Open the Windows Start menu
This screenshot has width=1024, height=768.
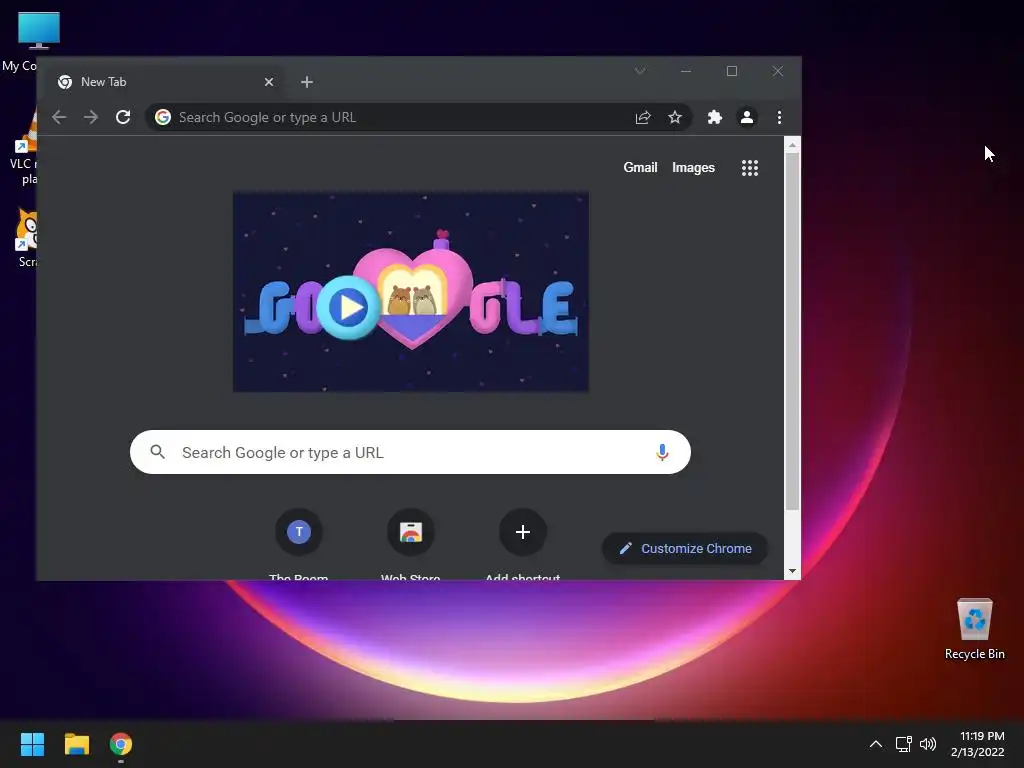[32, 744]
